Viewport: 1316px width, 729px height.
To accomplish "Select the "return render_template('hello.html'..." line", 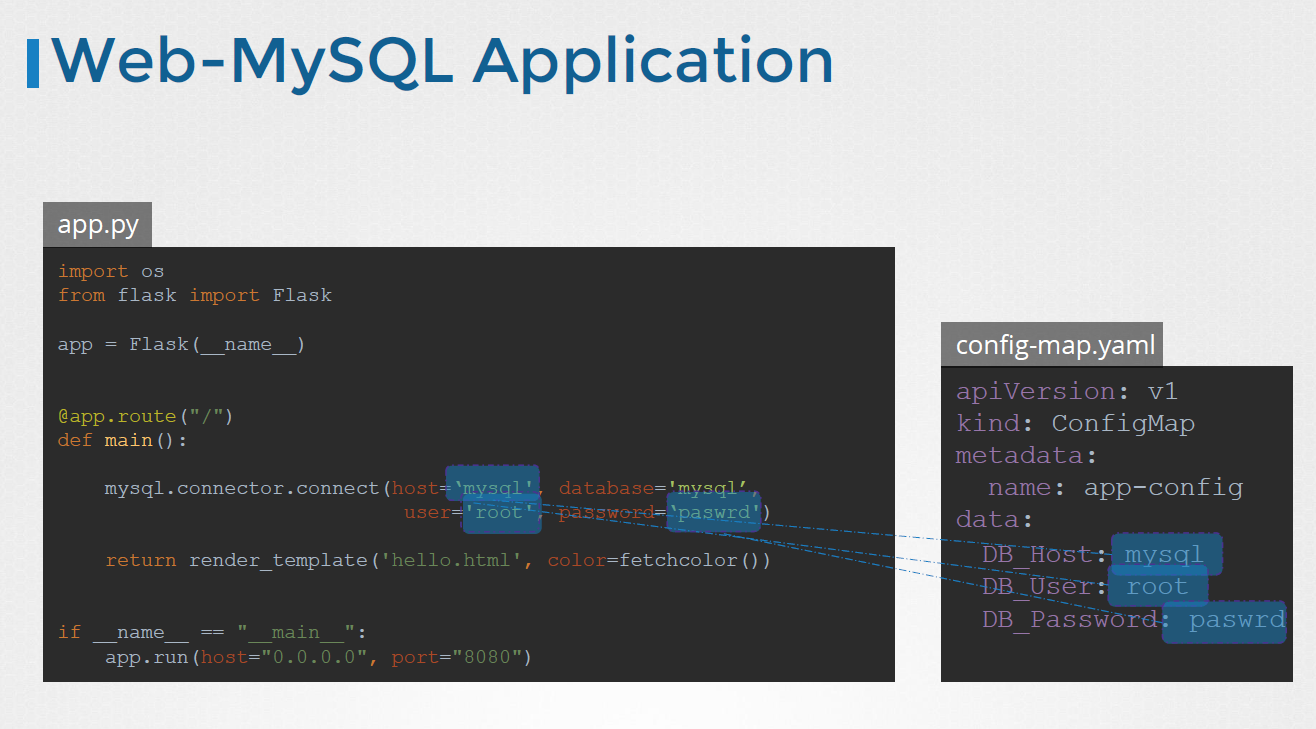I will [x=438, y=560].
